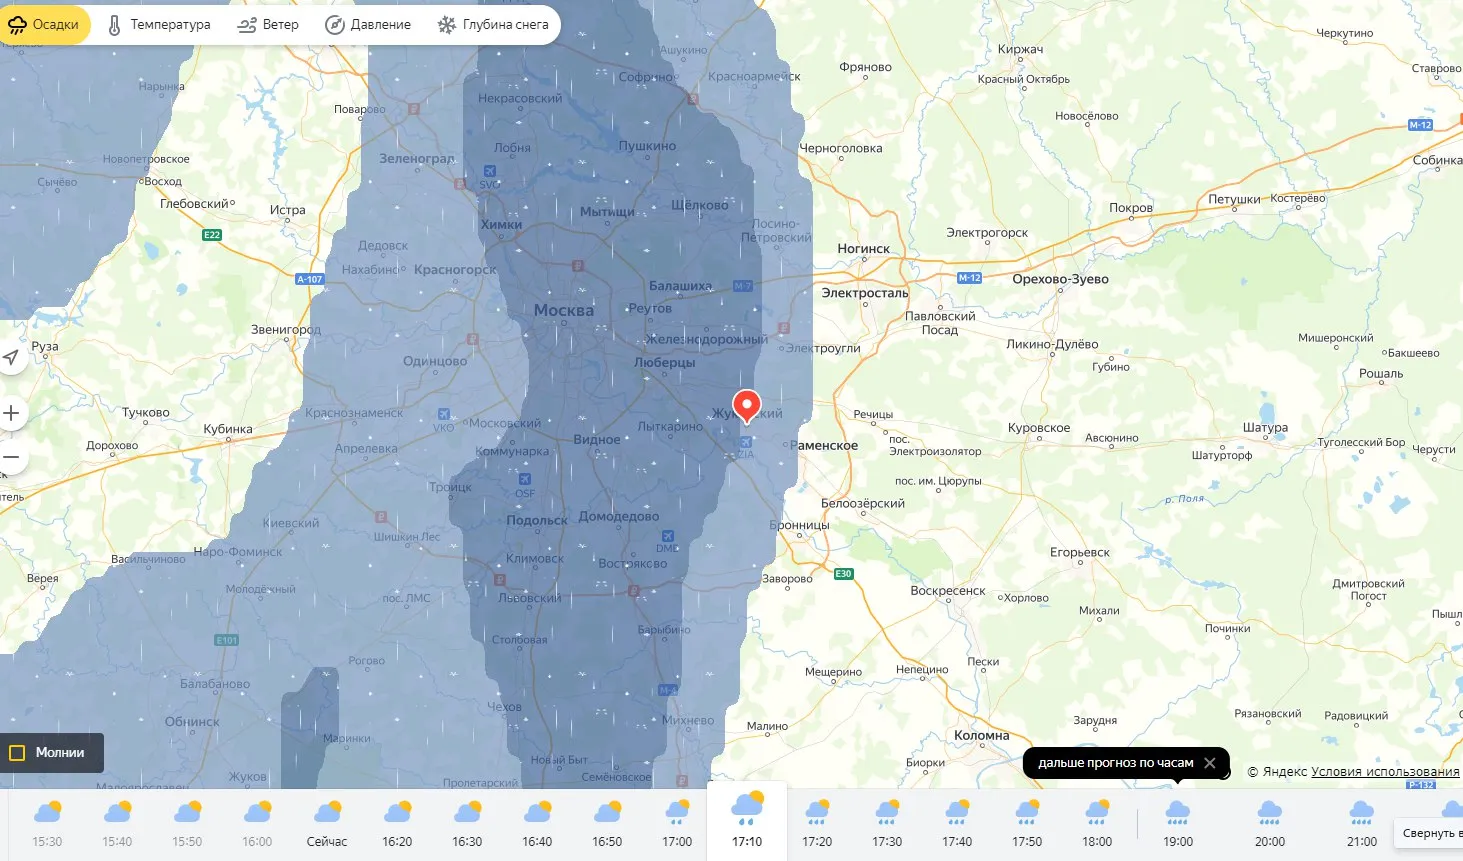The image size is (1463, 861).
Task: Enable the Молнии lightning checkbox
Action: [x=18, y=753]
